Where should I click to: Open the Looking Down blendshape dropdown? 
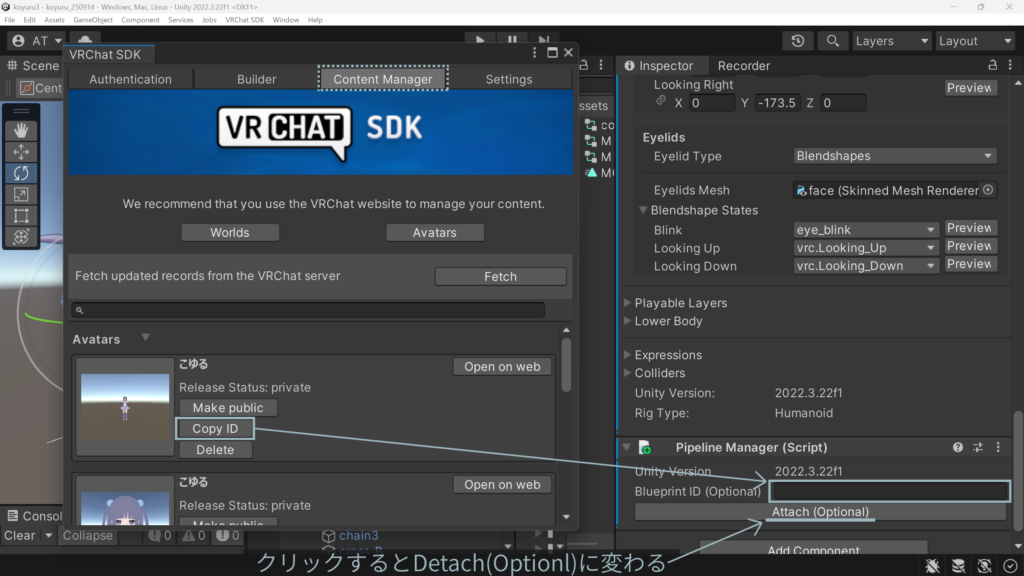click(x=865, y=266)
